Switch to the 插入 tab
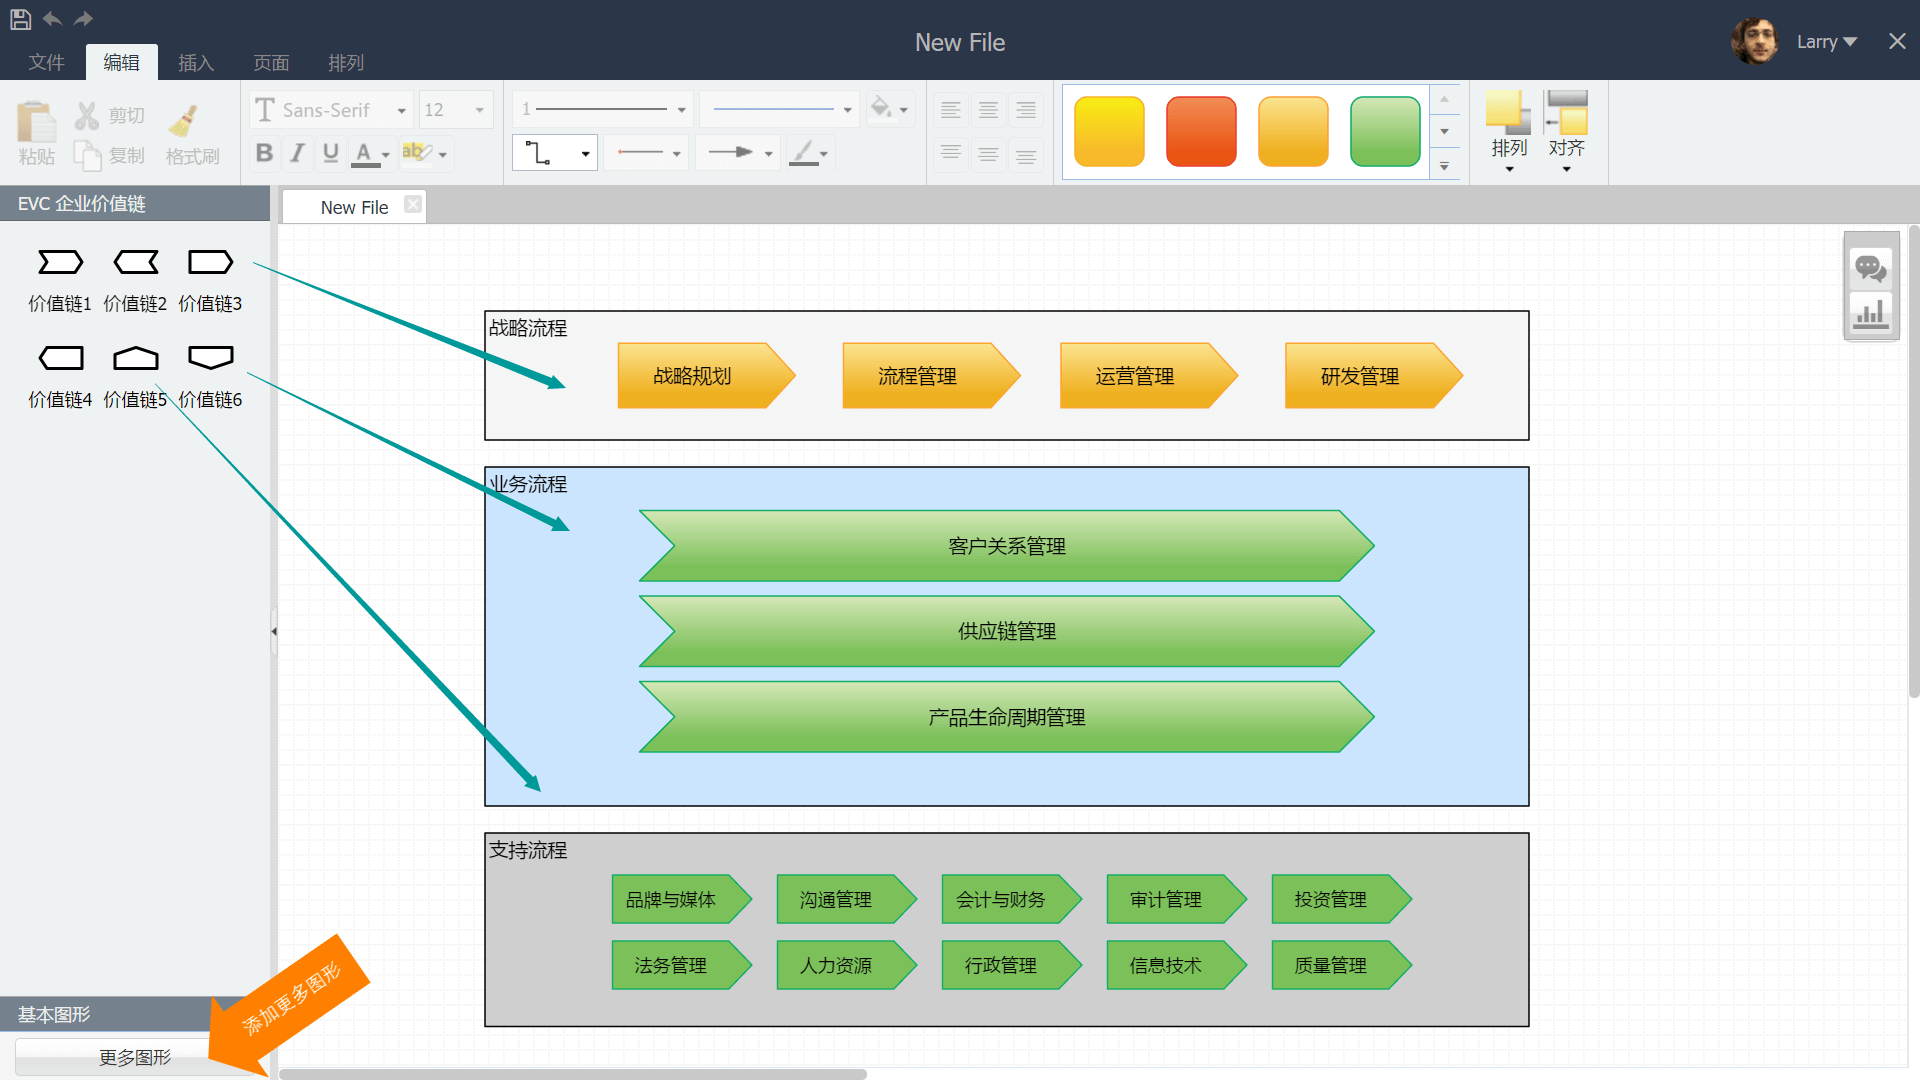Viewport: 1920px width, 1080px height. (196, 63)
